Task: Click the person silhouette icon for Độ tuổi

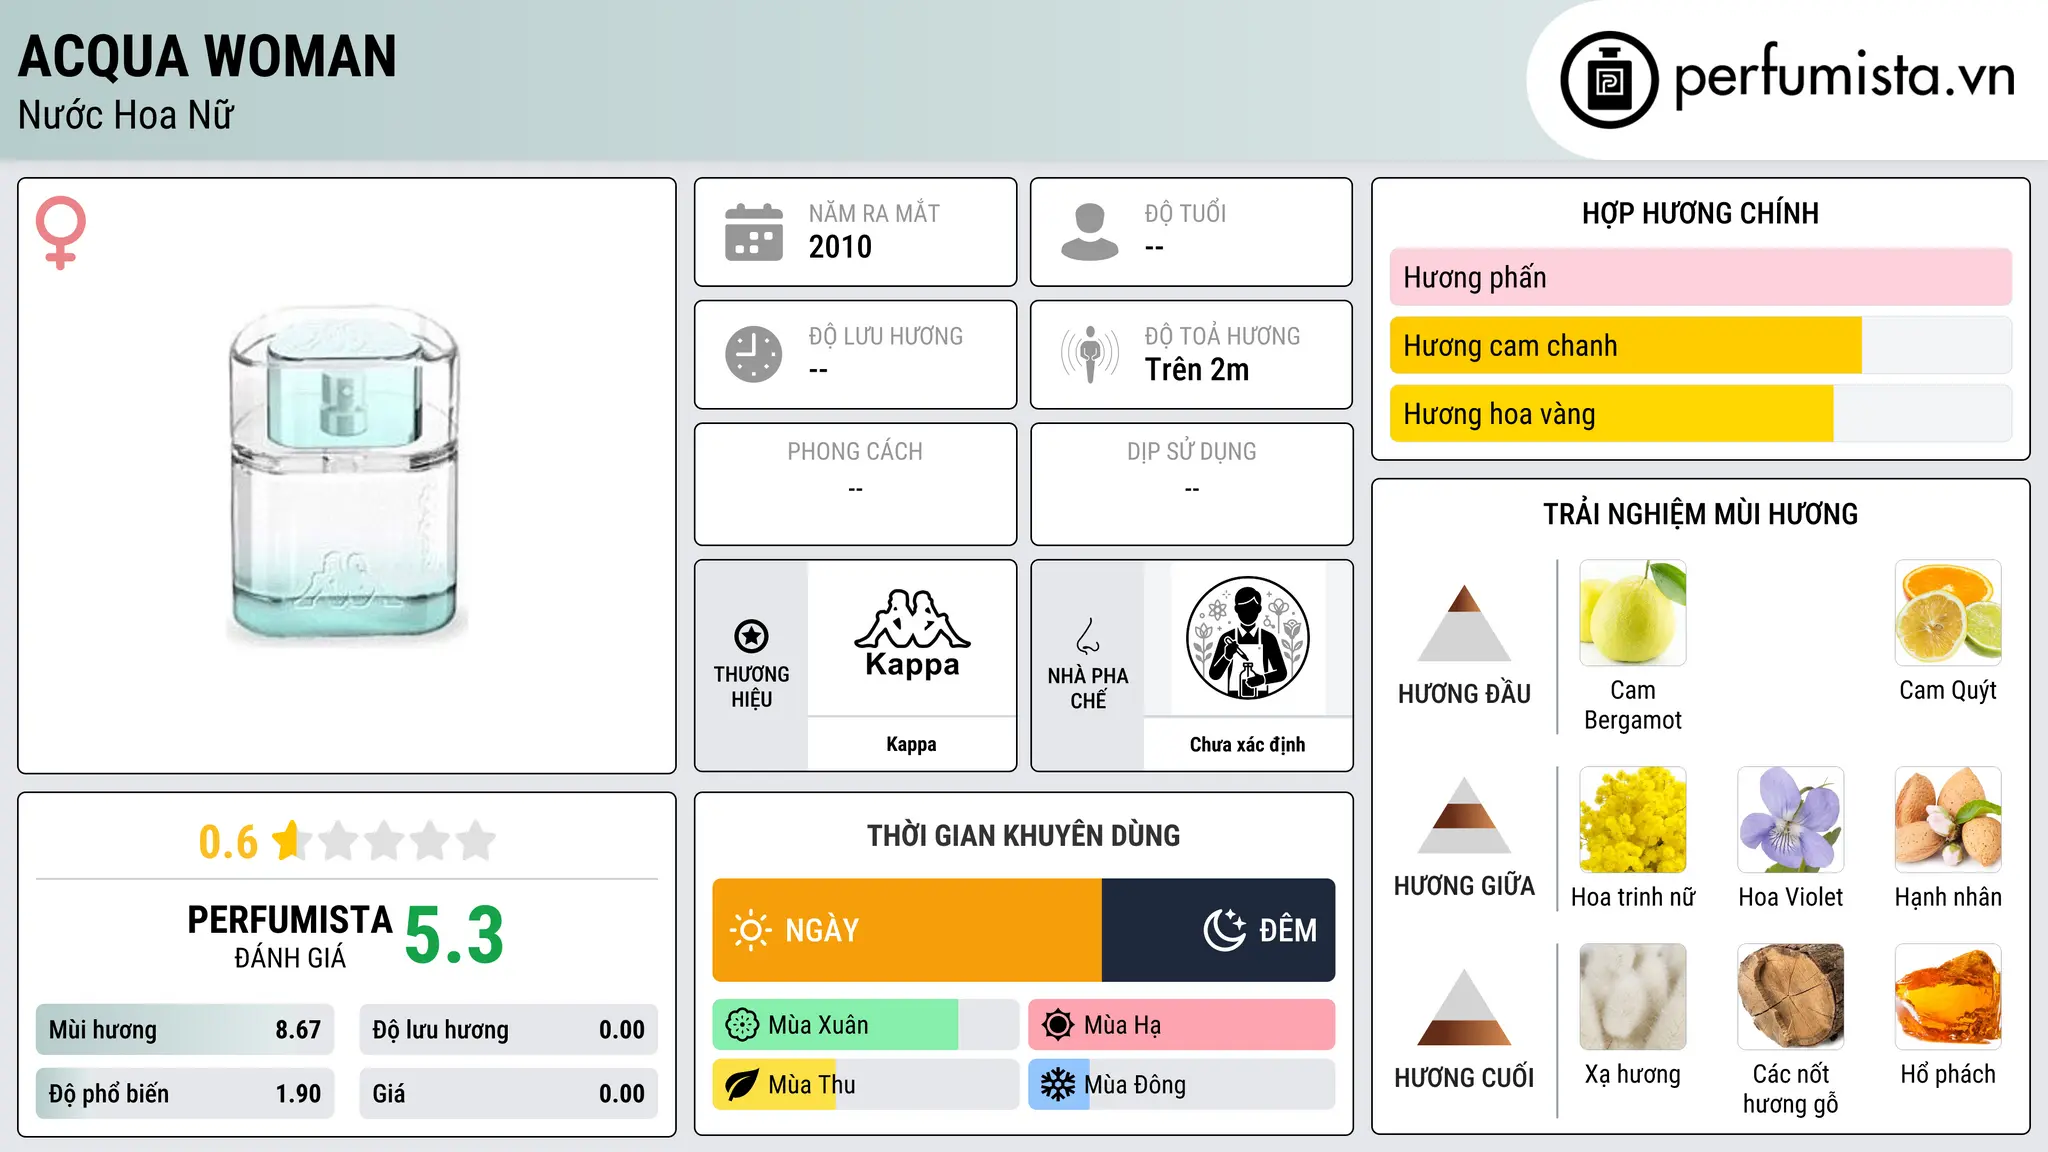Action: (1089, 232)
